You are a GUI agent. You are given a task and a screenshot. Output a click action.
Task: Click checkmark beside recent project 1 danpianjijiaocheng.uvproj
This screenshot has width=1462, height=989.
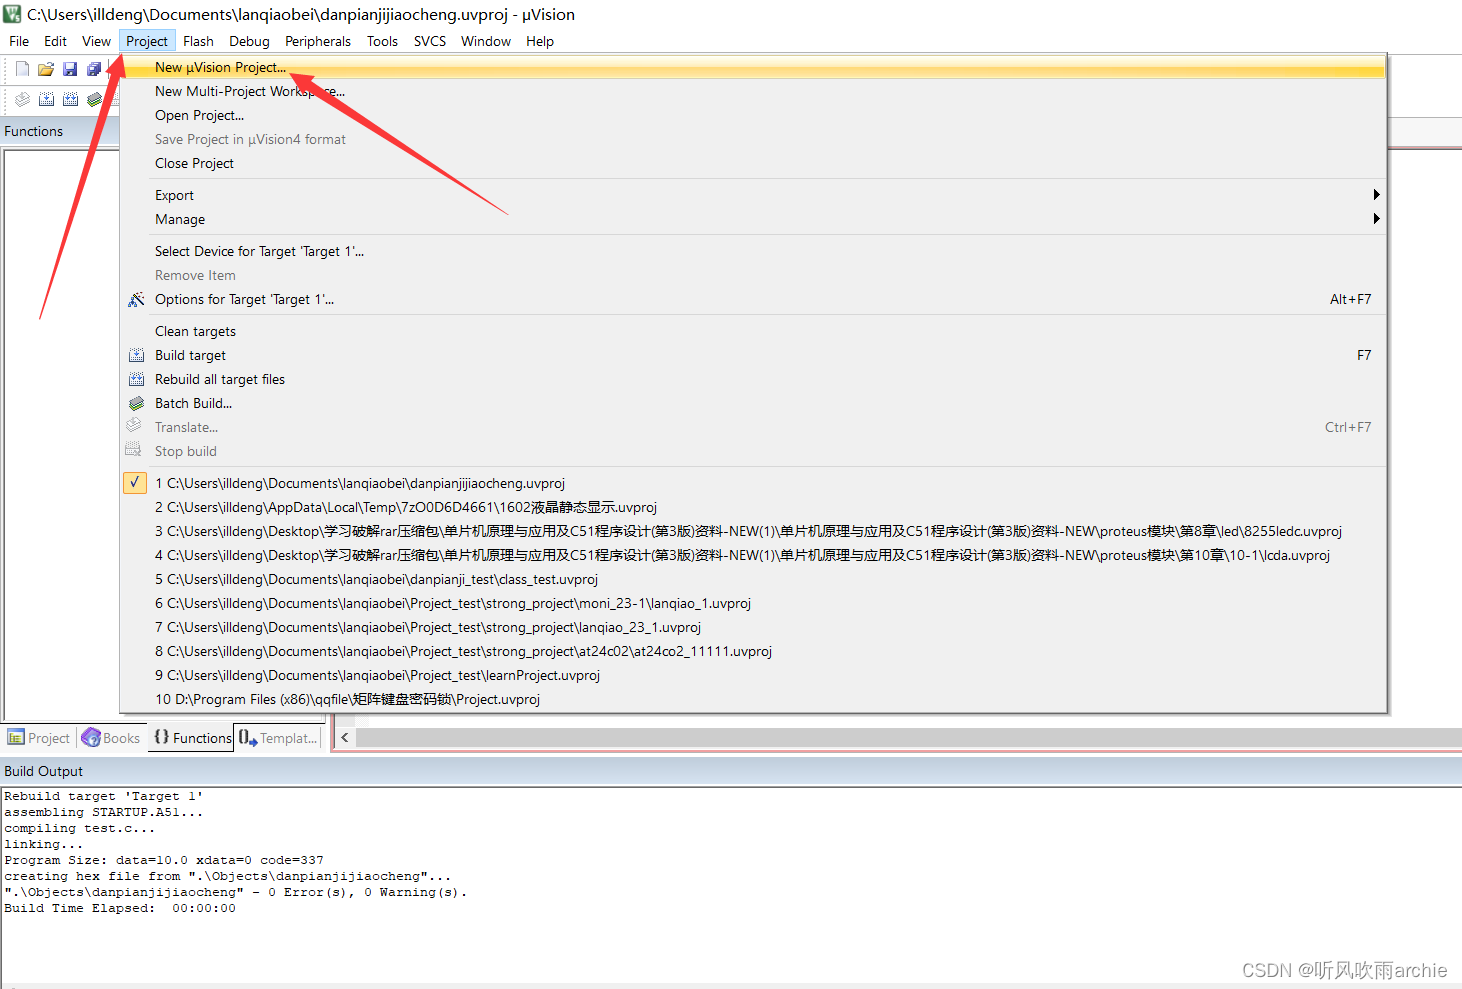[x=135, y=483]
